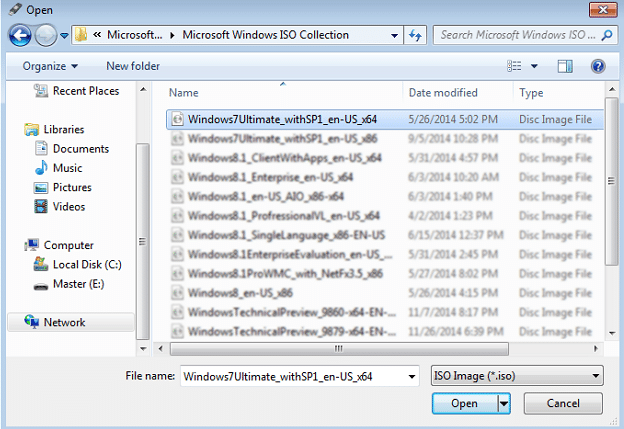624x429 pixels.
Task: Click the horizontal scrollbar of file list
Action: tap(339, 349)
